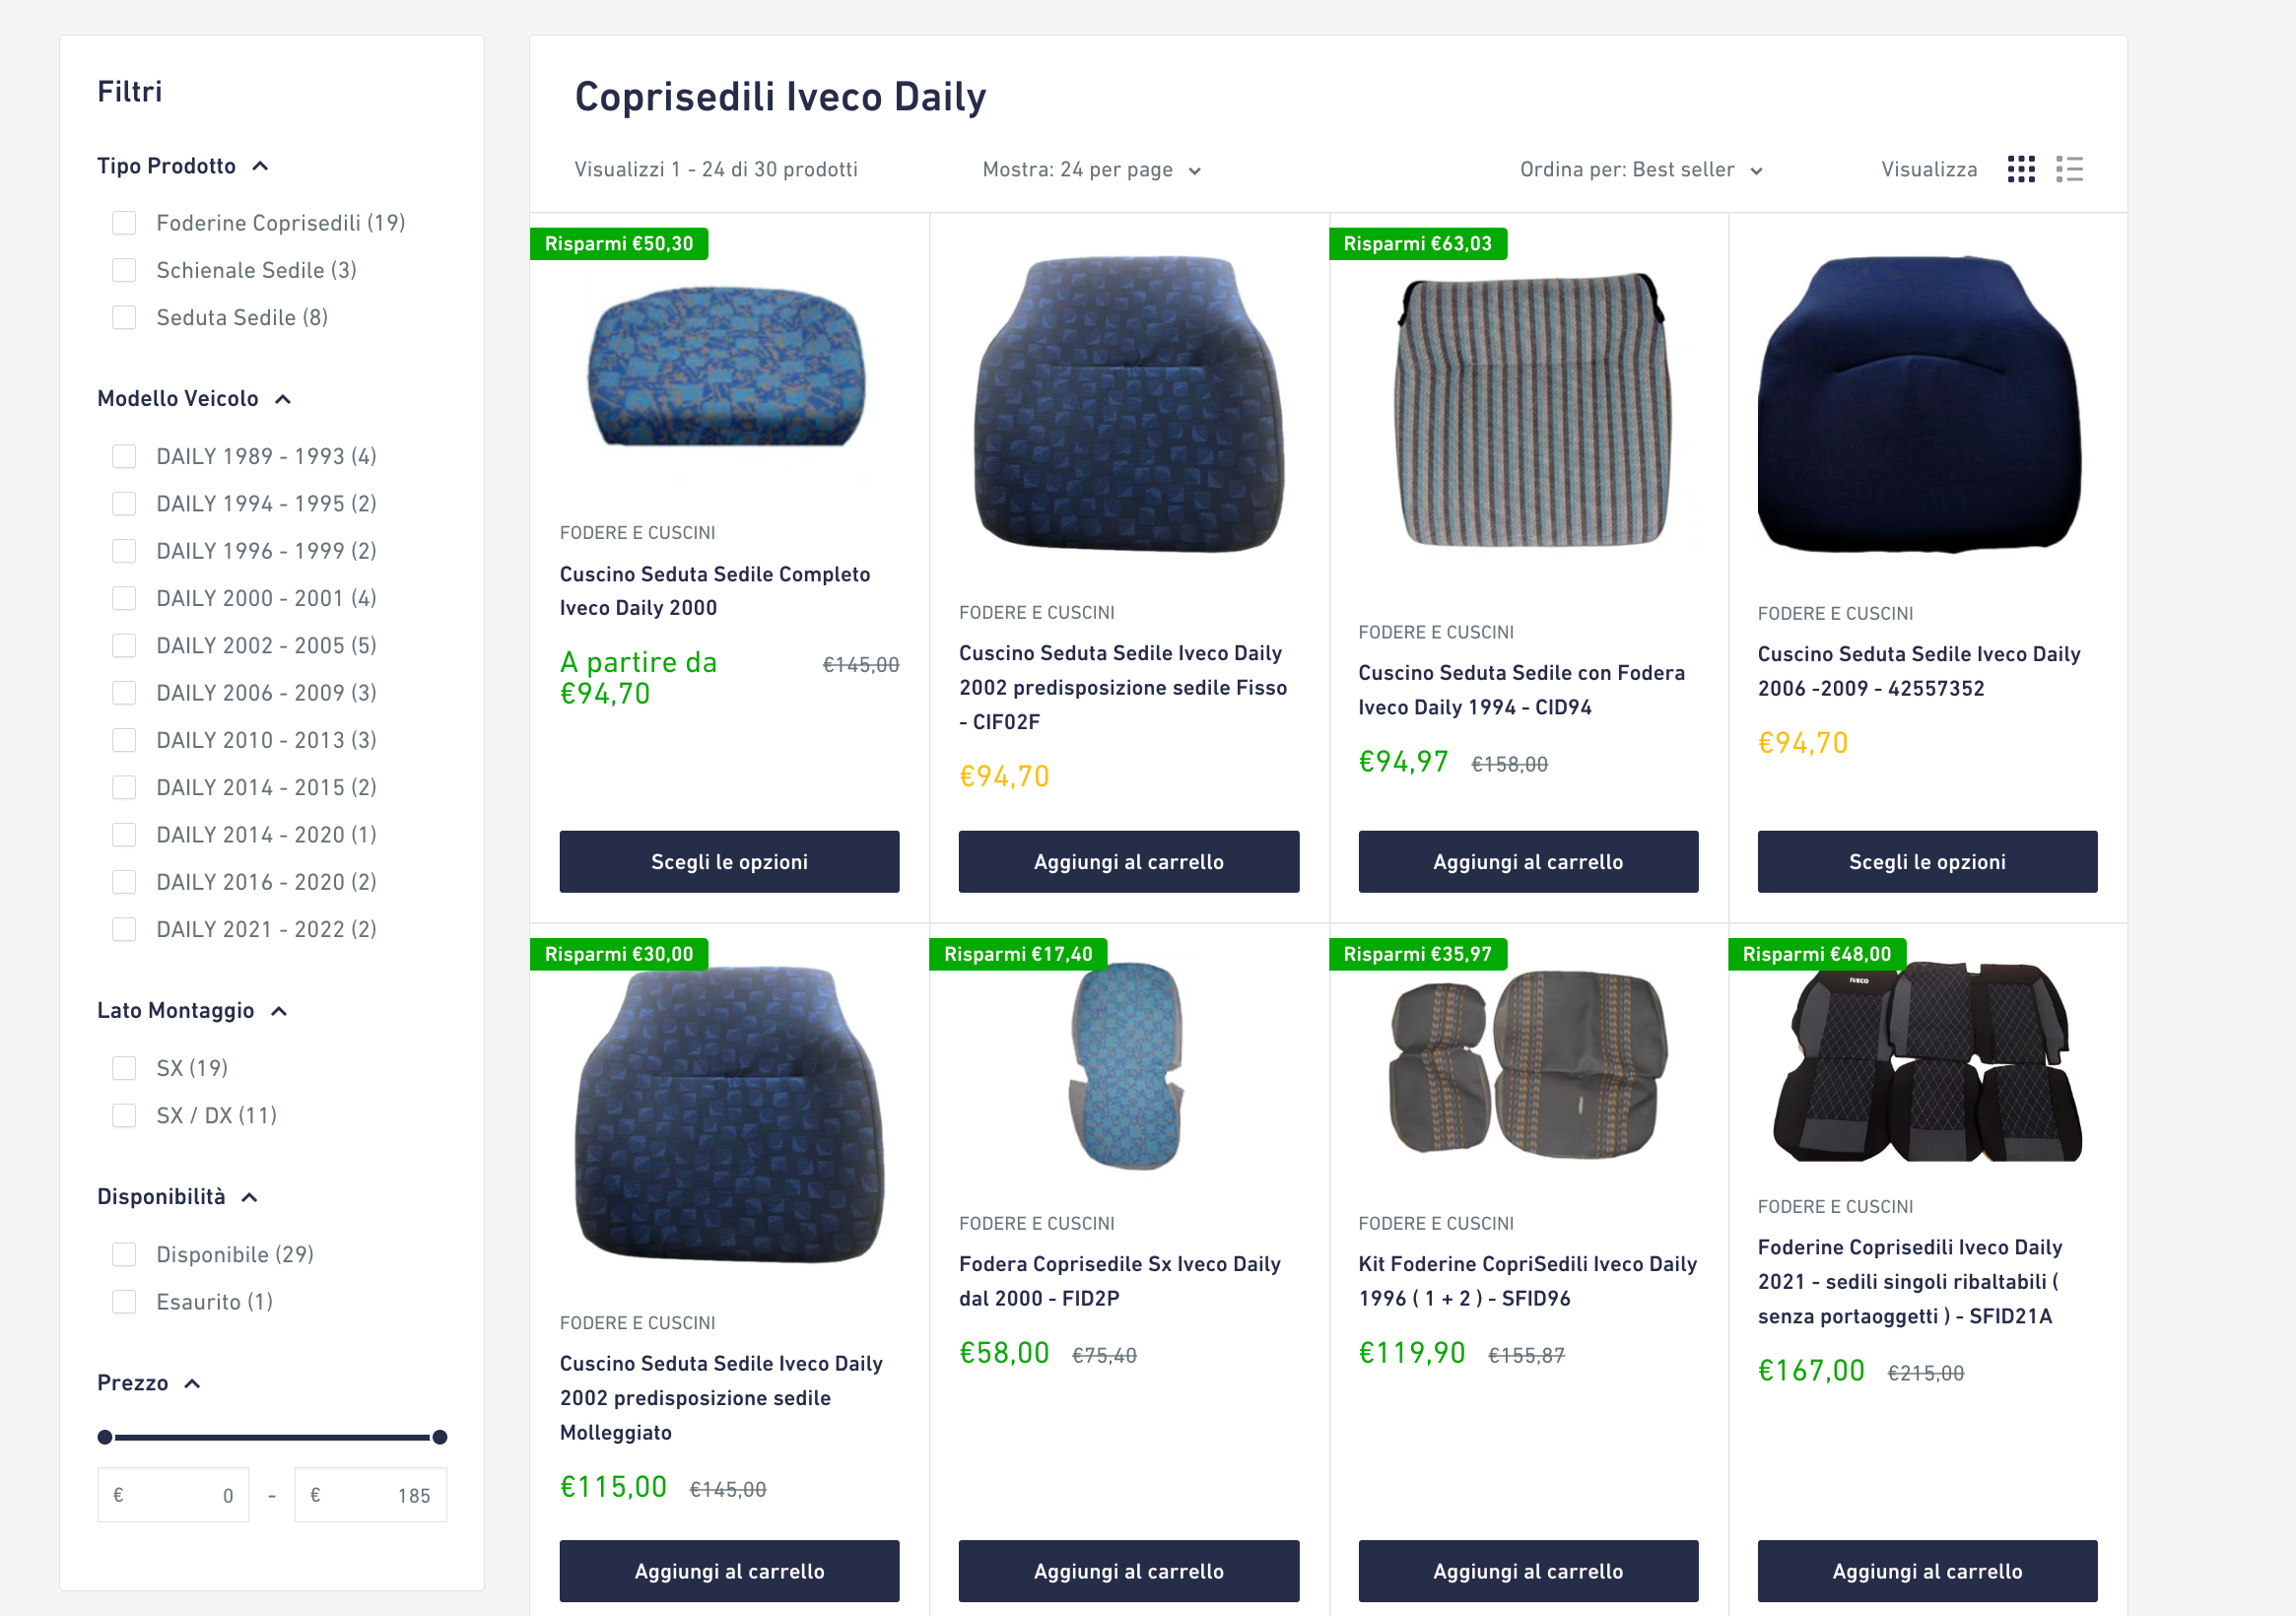Image resolution: width=2296 pixels, height=1616 pixels.
Task: Tick the Esaurito availability checkbox
Action: (x=125, y=1302)
